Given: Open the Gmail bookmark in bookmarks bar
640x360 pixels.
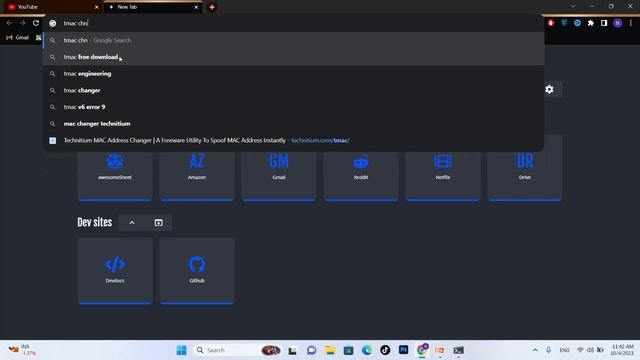Looking at the screenshot, I should (x=18, y=38).
